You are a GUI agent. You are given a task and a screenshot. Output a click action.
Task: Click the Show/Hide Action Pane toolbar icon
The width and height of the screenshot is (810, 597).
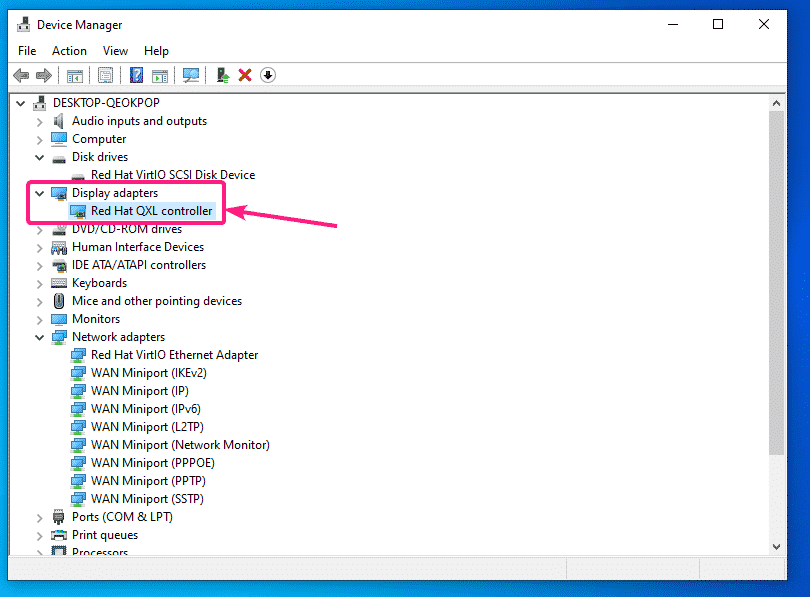point(160,76)
